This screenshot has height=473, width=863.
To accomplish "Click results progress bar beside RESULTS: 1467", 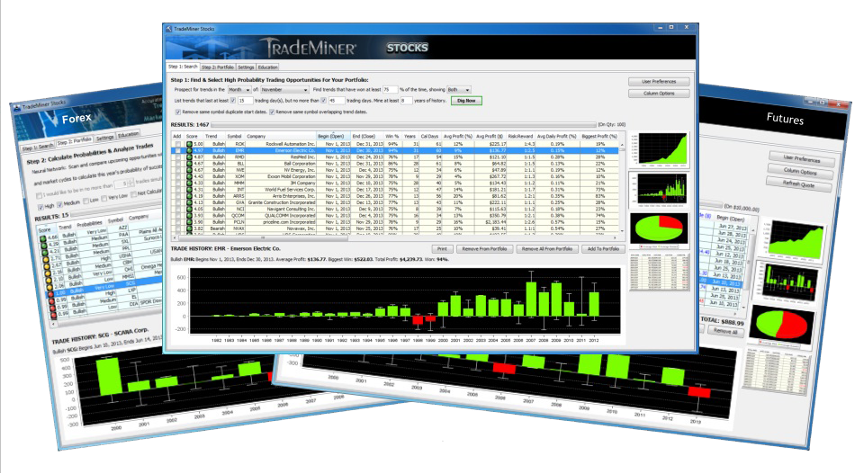I will [403, 125].
